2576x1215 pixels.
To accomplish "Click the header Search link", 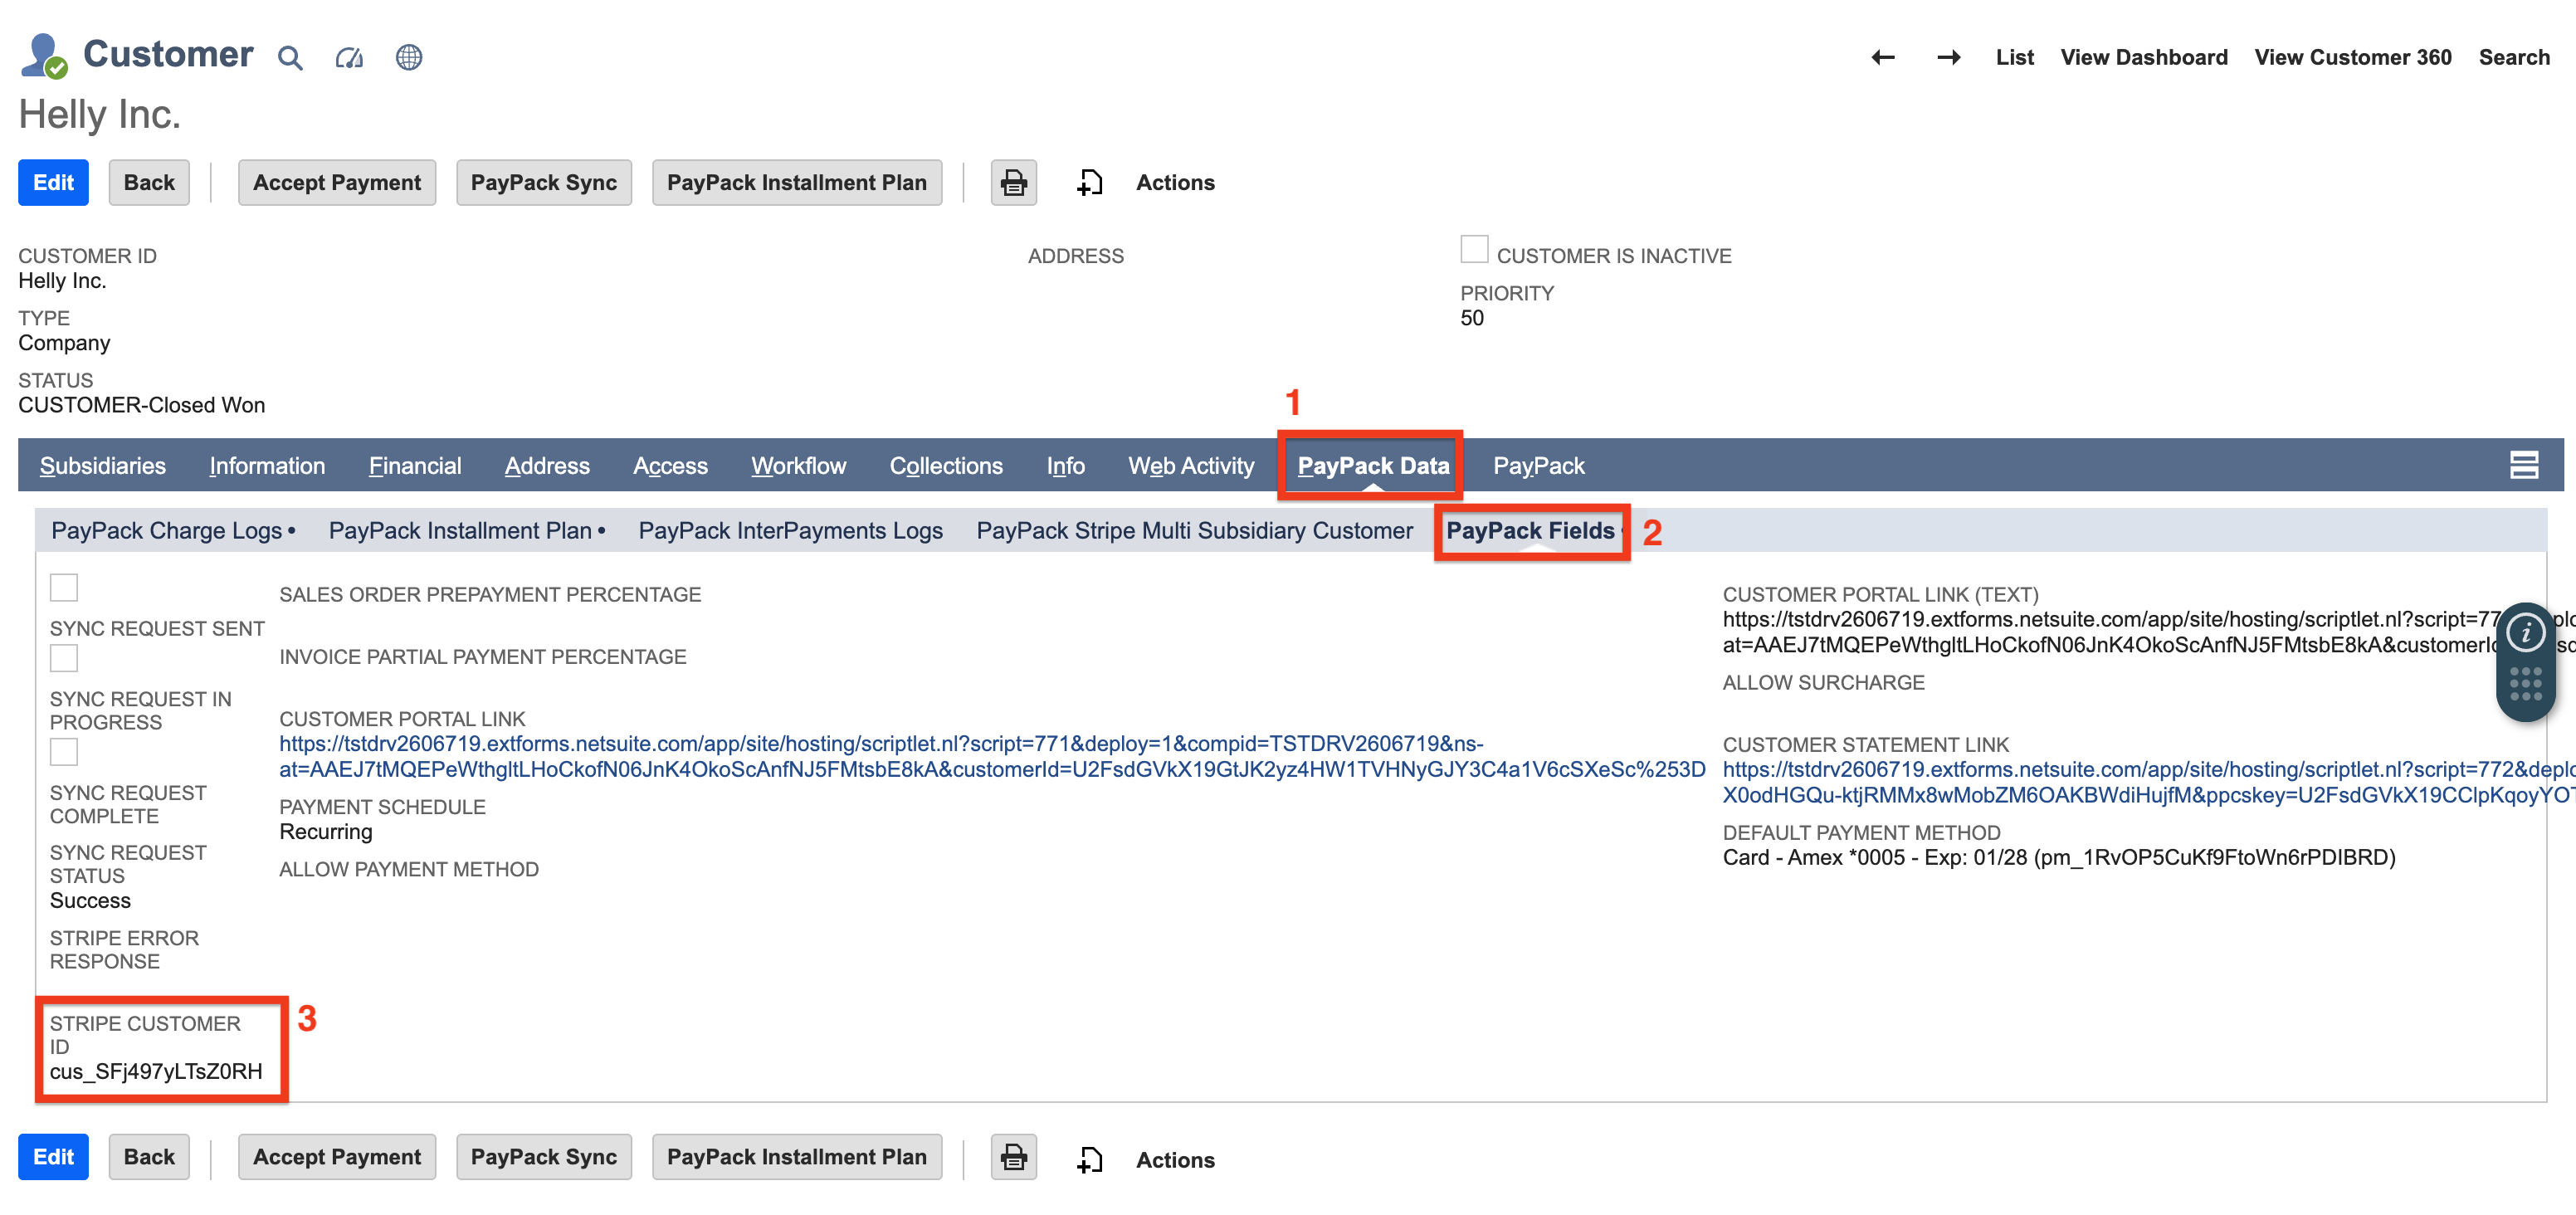I will click(2513, 57).
